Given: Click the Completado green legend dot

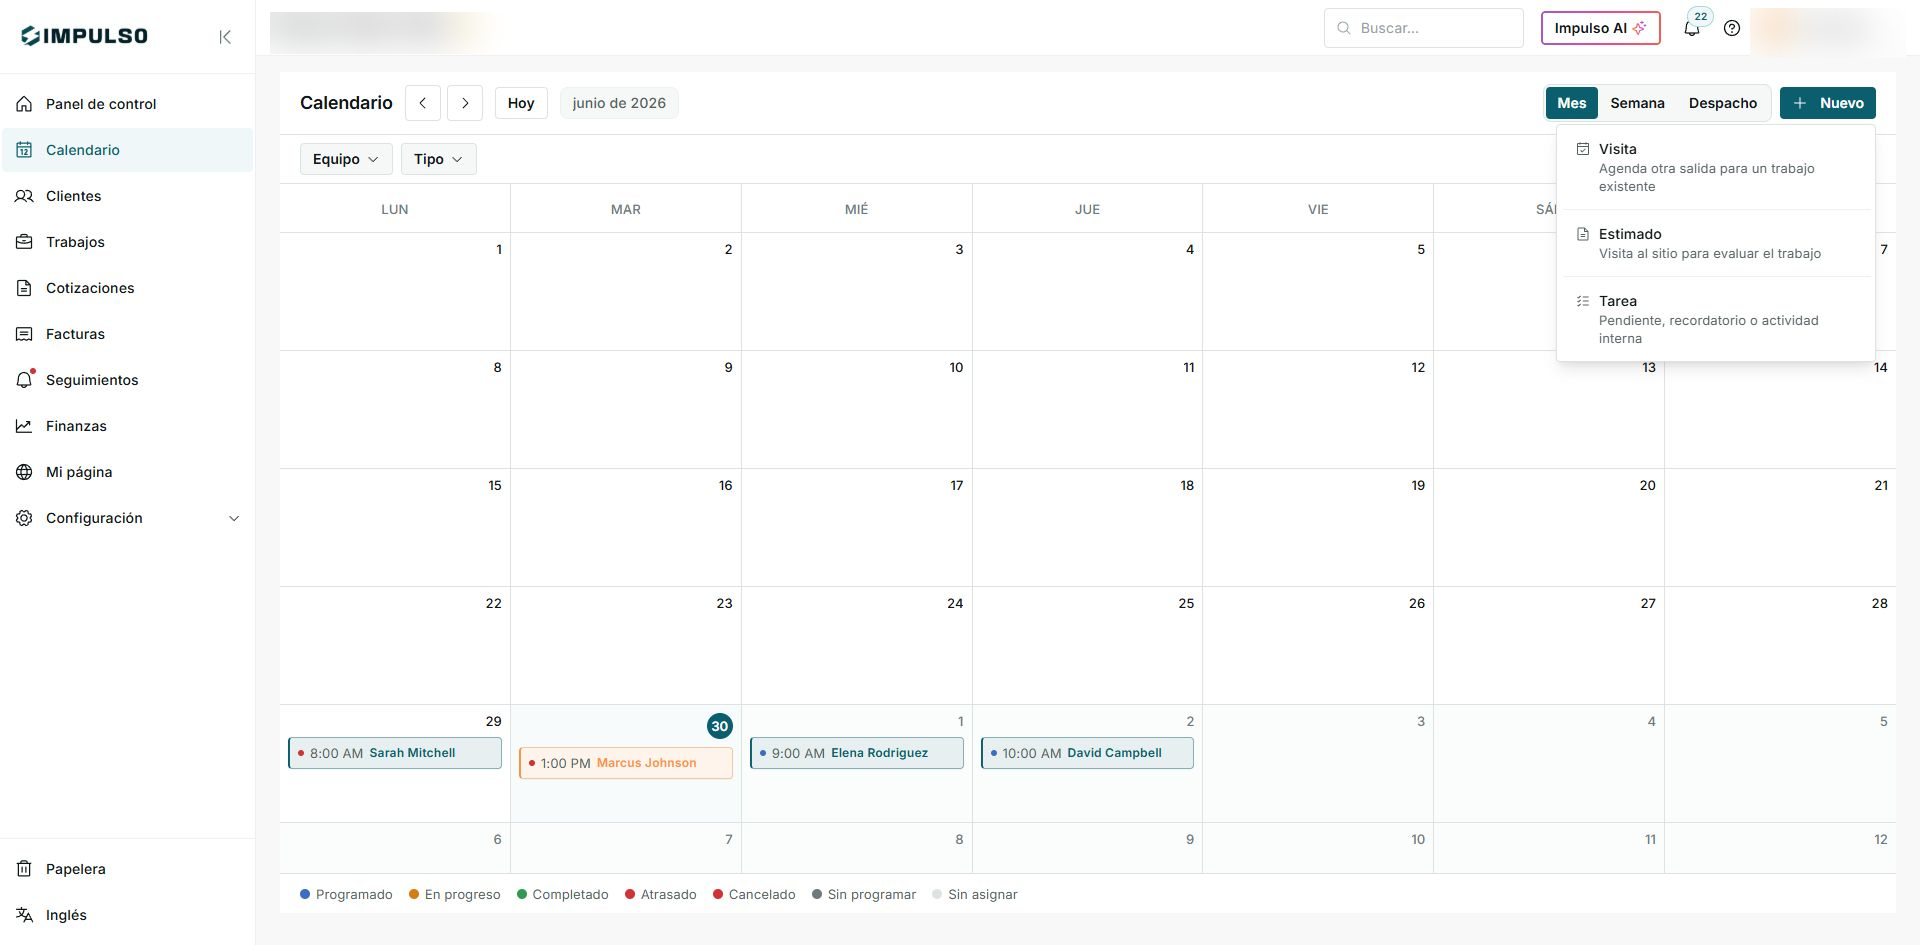Looking at the screenshot, I should click(522, 894).
